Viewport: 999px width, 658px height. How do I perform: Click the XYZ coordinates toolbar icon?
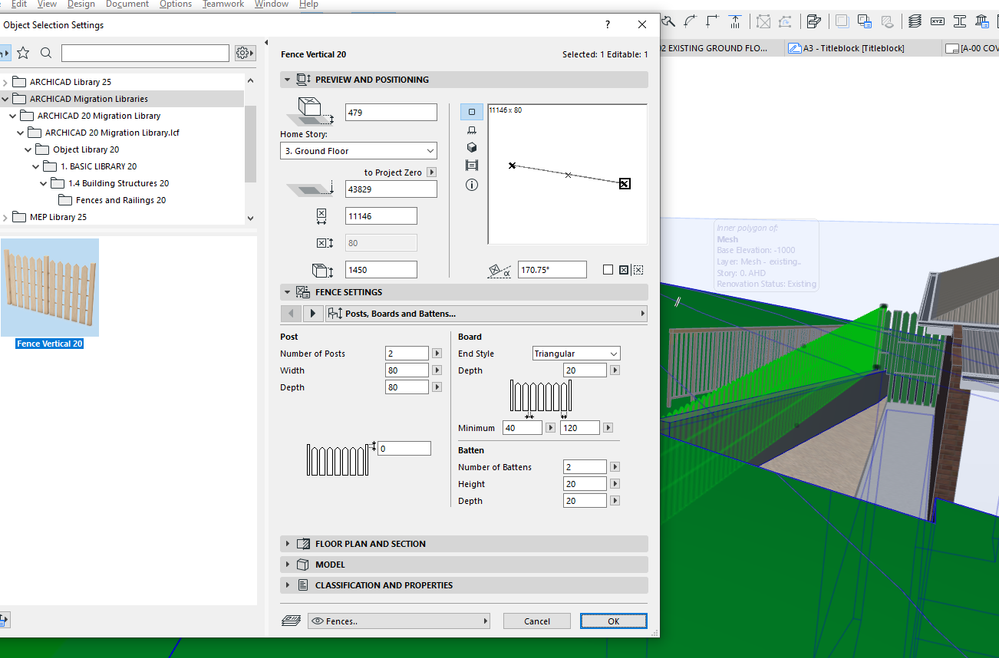click(x=937, y=22)
